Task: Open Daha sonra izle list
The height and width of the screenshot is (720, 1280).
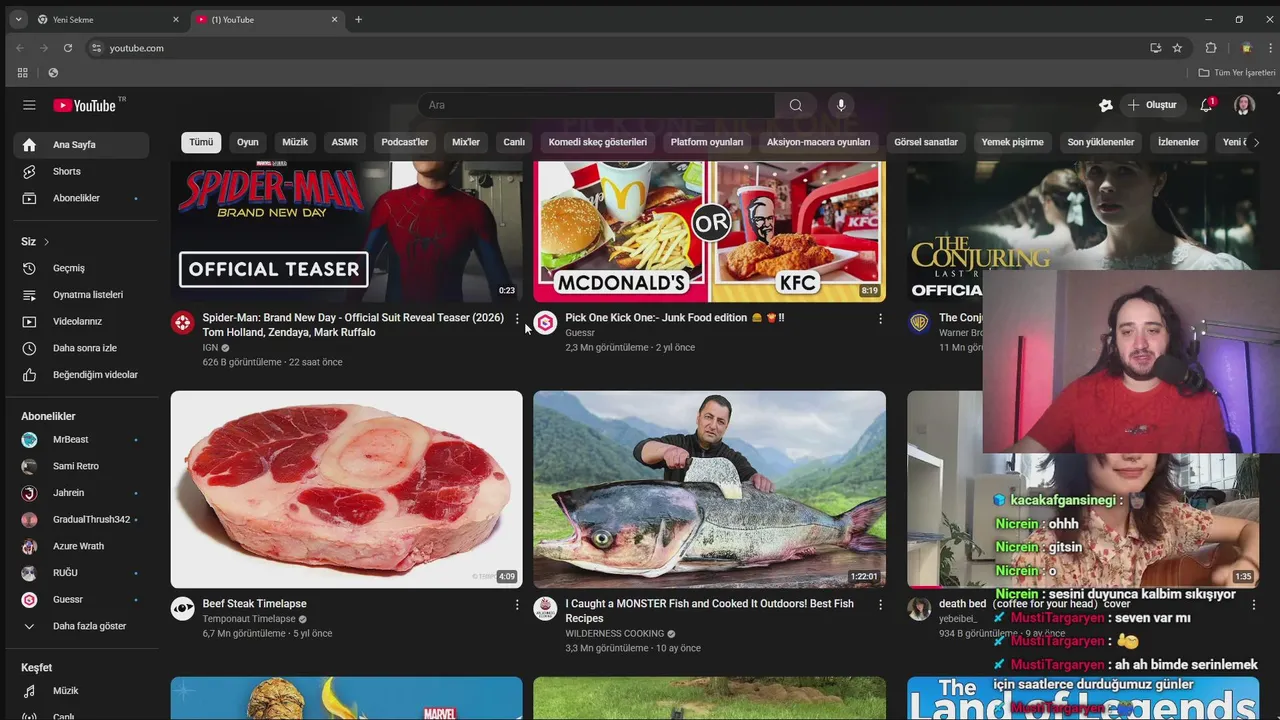Action: (x=82, y=348)
